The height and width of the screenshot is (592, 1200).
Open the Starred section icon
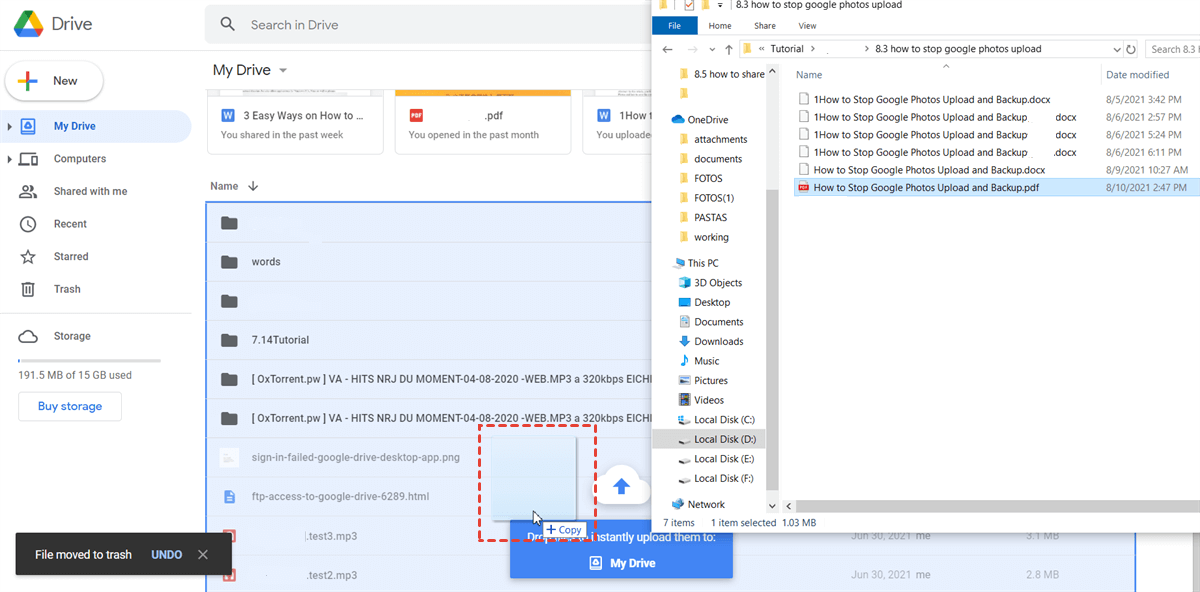[29, 257]
